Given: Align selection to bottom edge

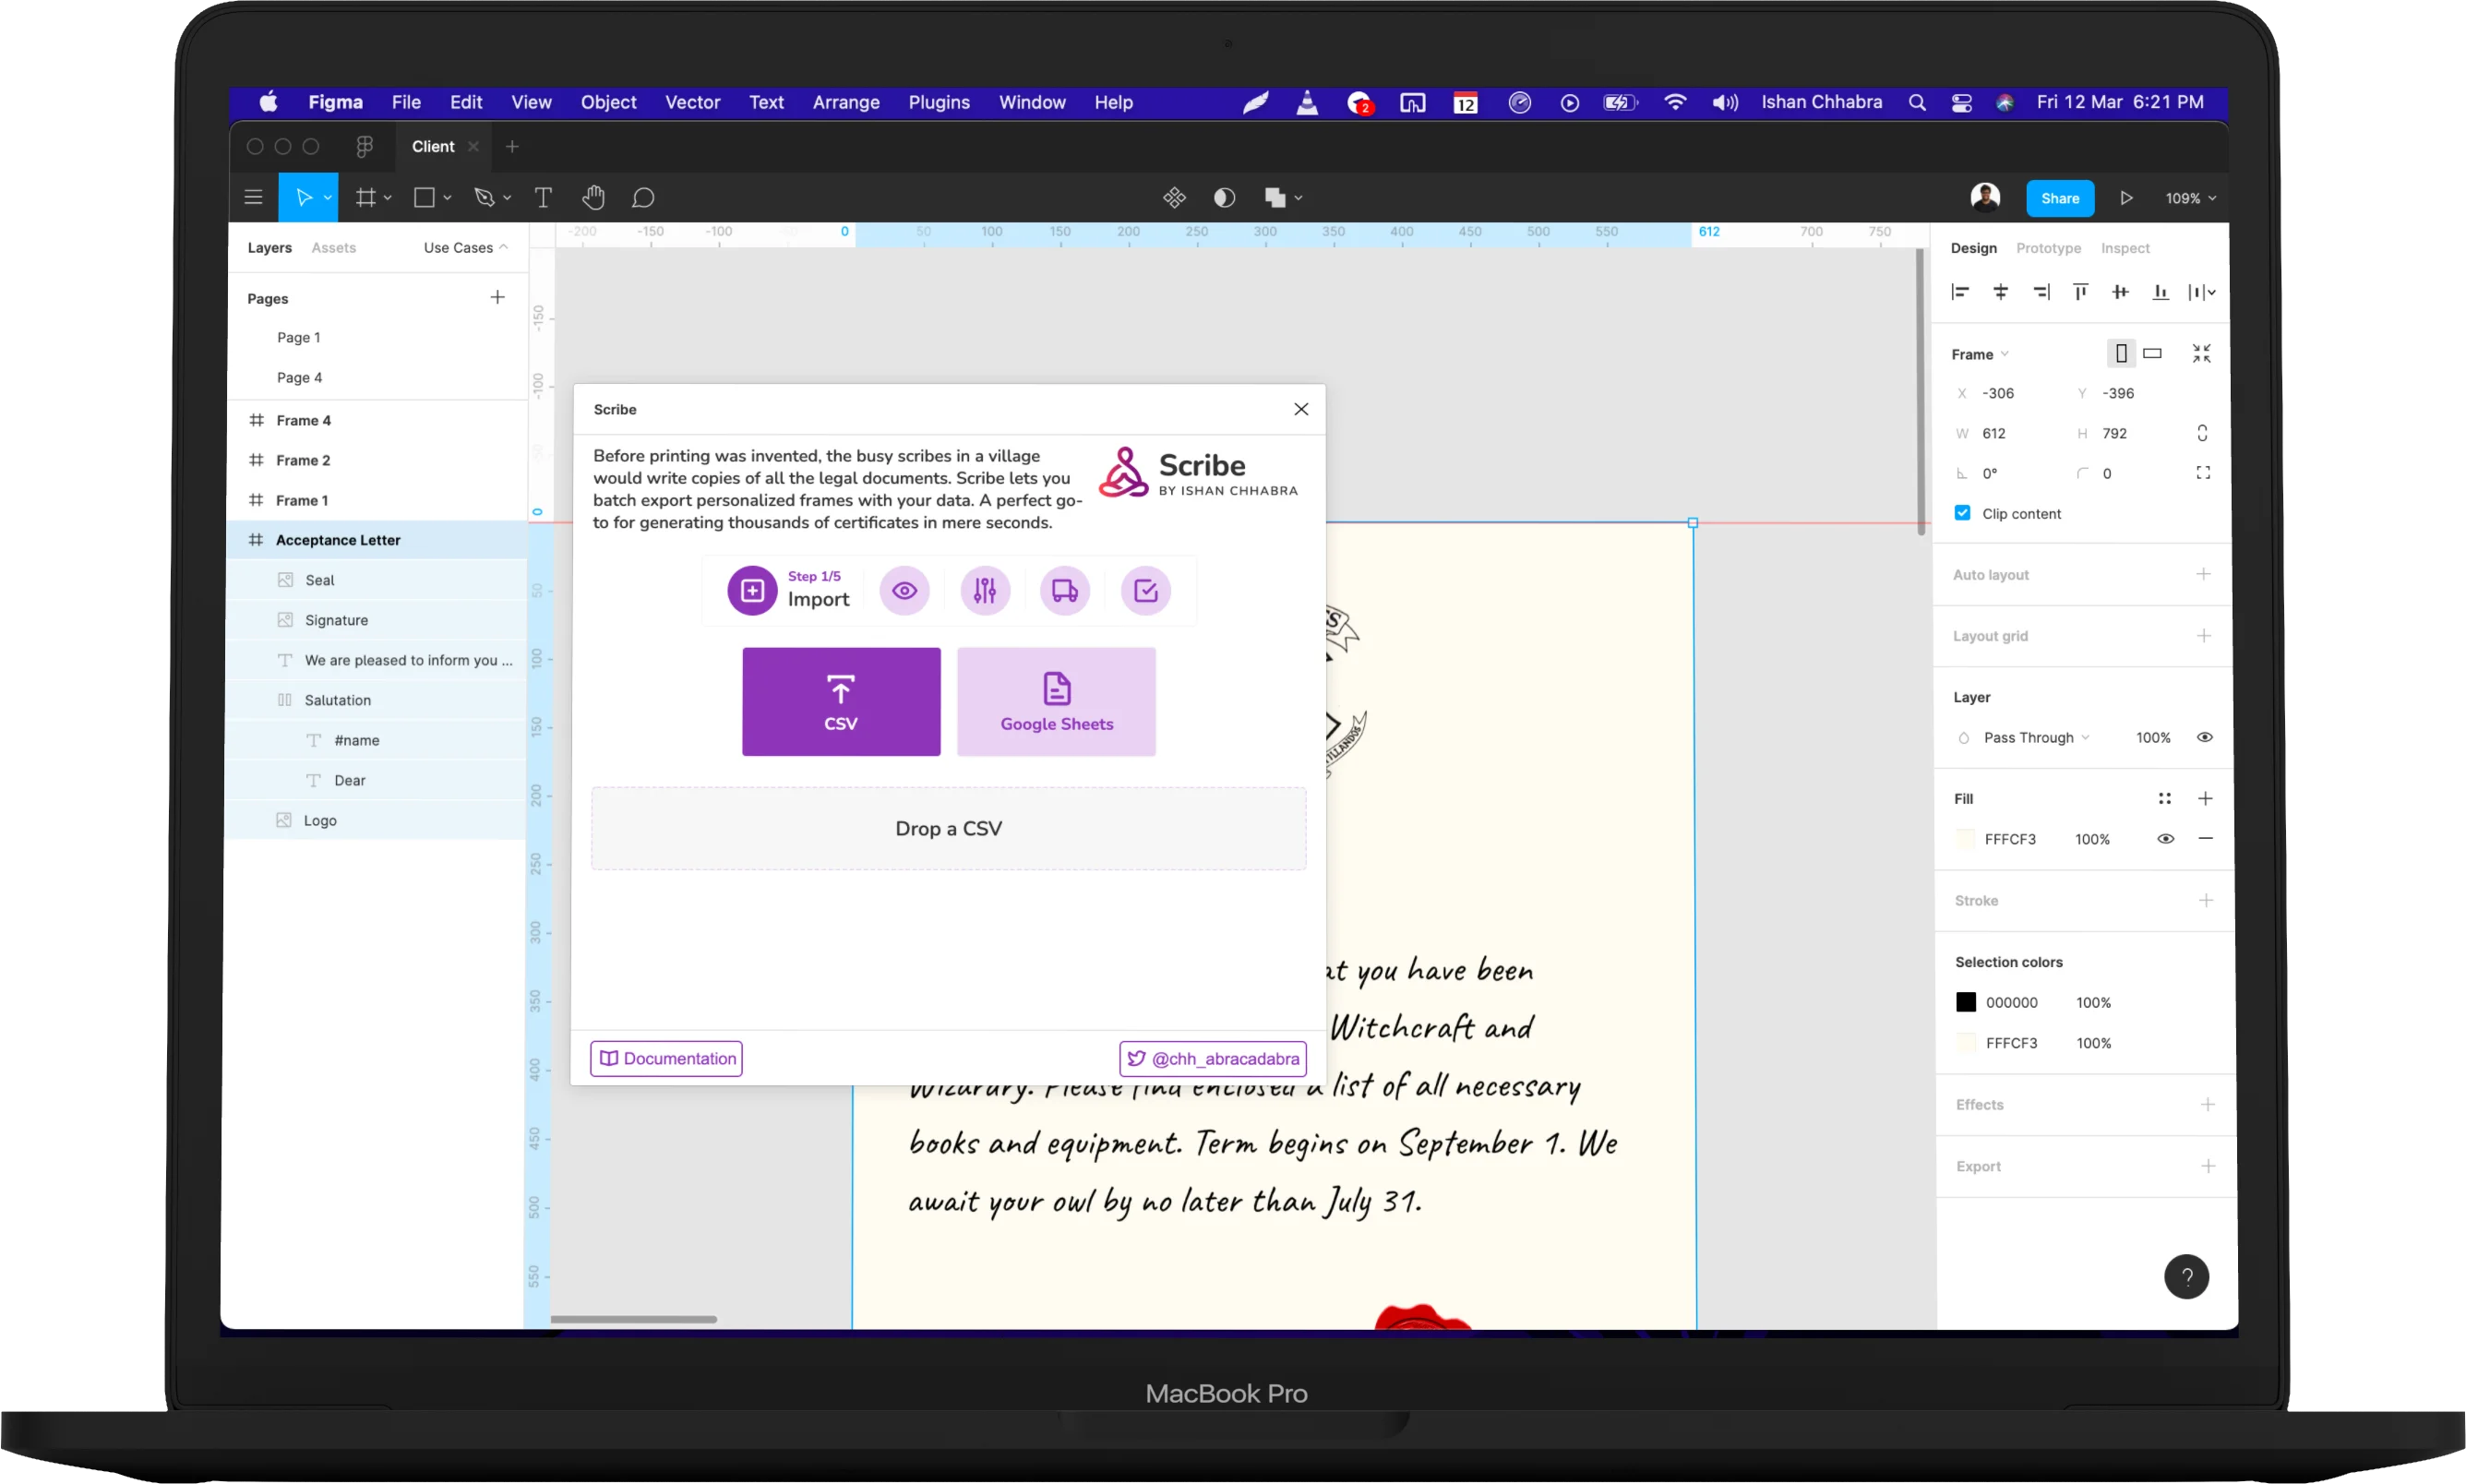Looking at the screenshot, I should pyautogui.click(x=2161, y=292).
